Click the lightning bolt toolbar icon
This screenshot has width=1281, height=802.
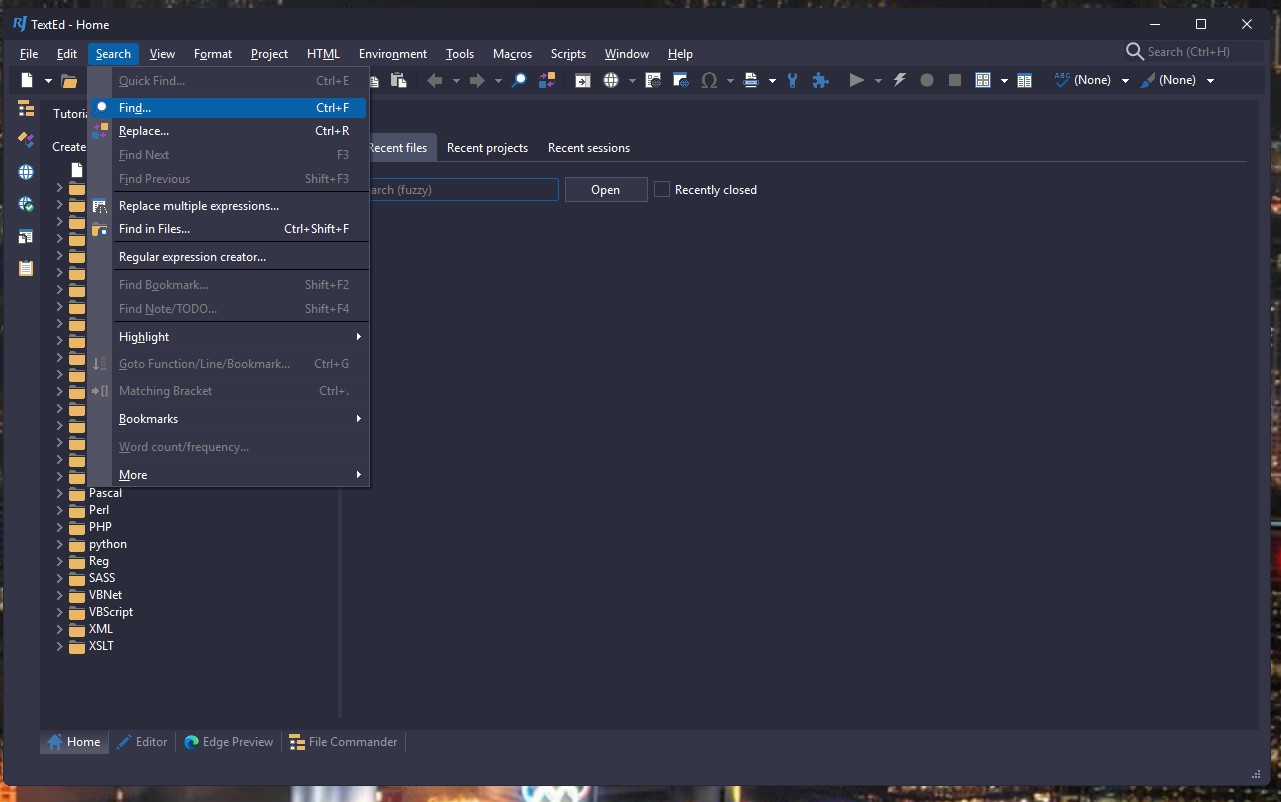(899, 81)
